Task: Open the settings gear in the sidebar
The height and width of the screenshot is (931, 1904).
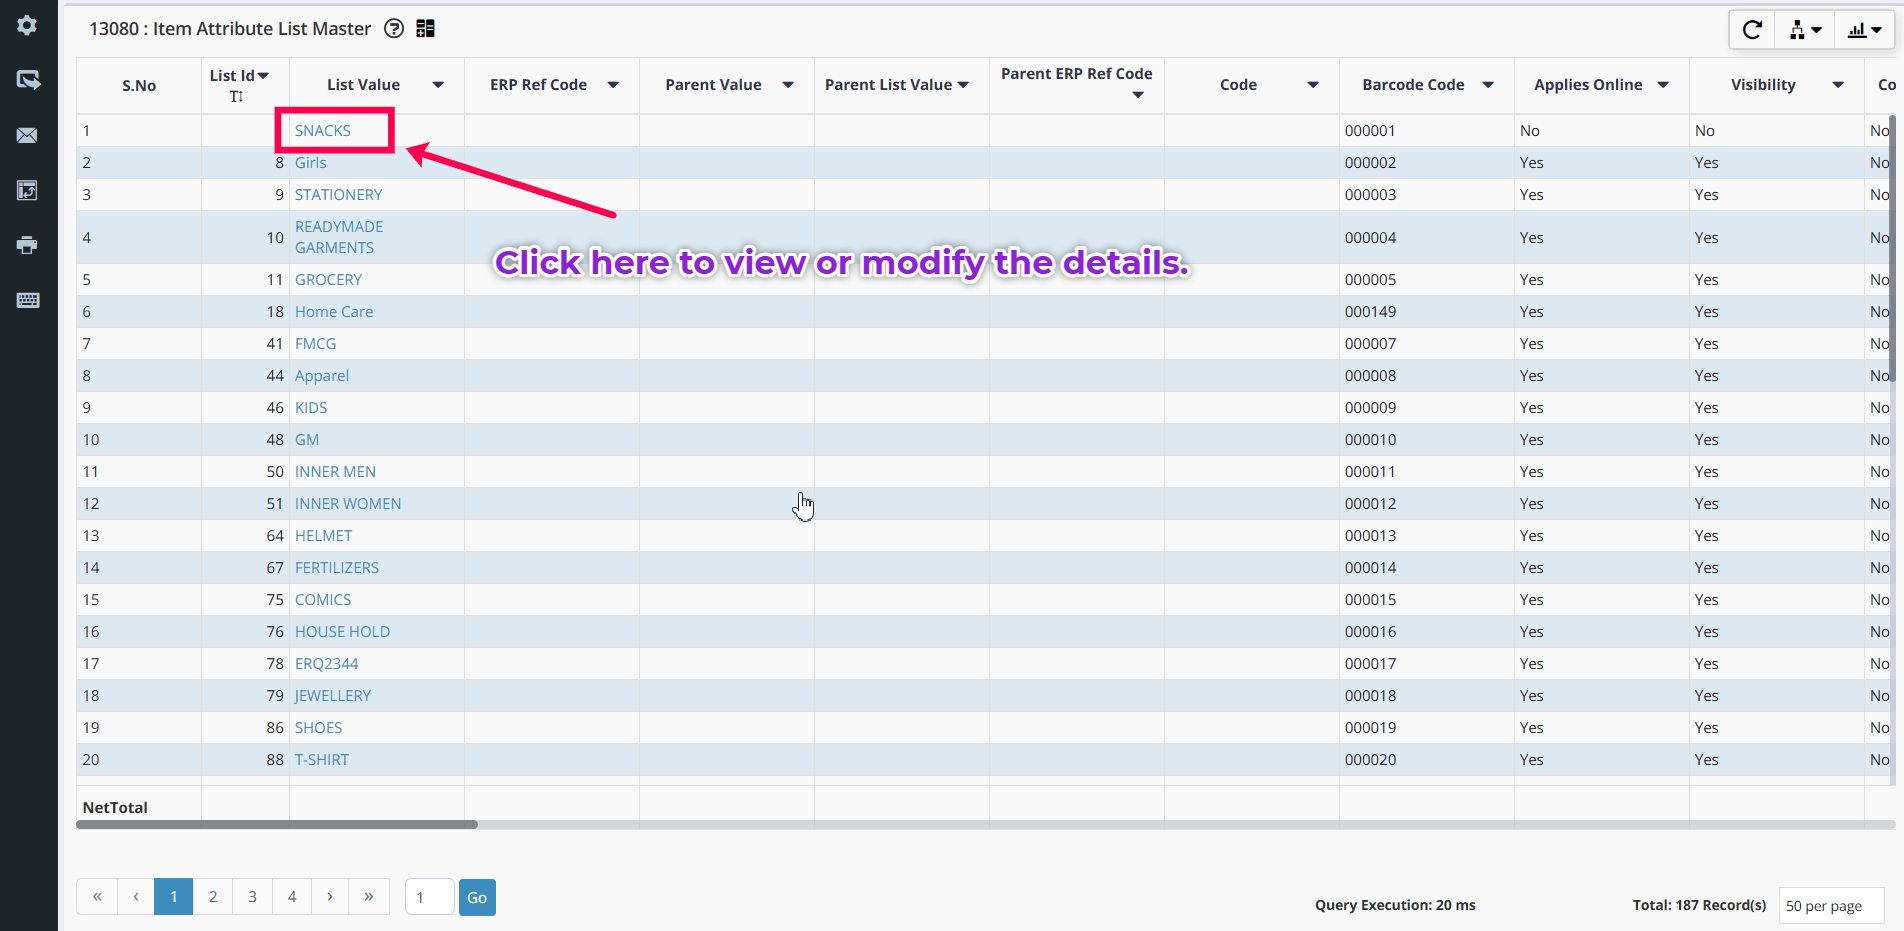Action: [x=27, y=25]
